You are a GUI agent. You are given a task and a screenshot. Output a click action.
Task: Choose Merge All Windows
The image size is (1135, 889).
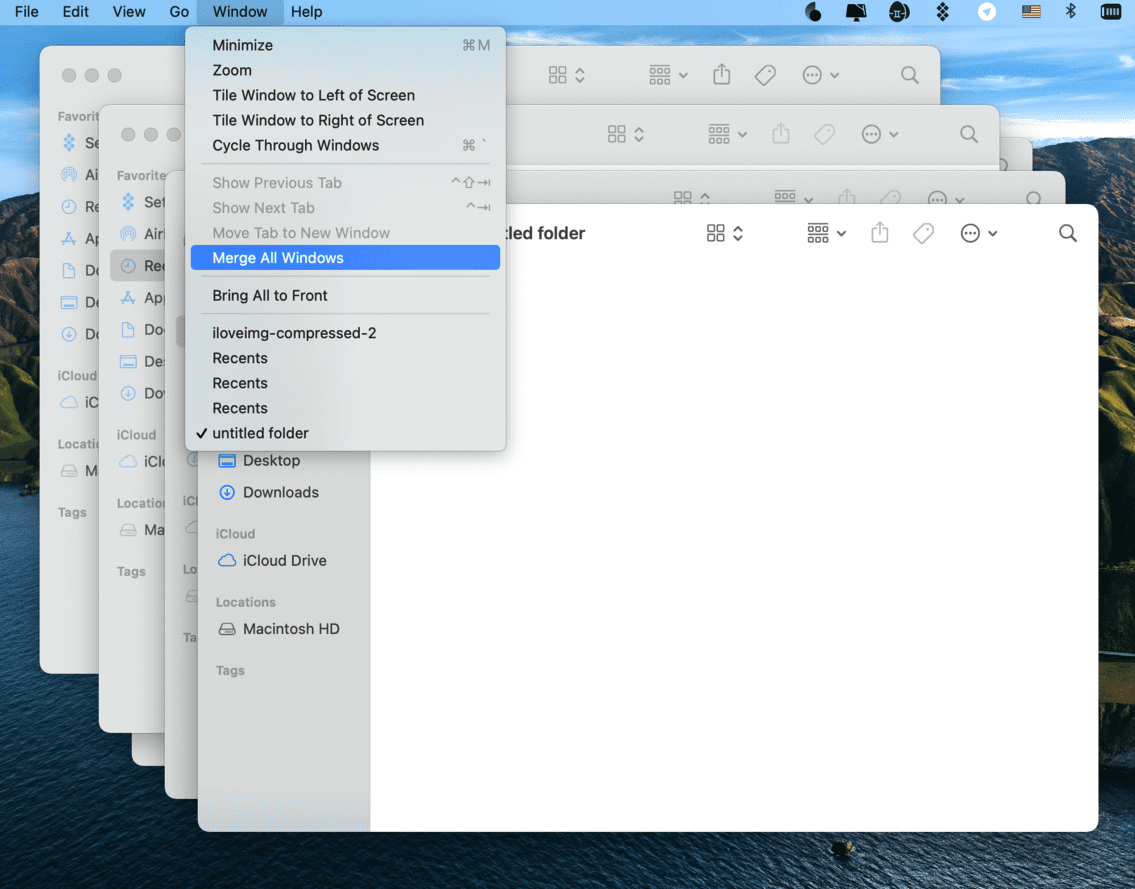point(345,258)
